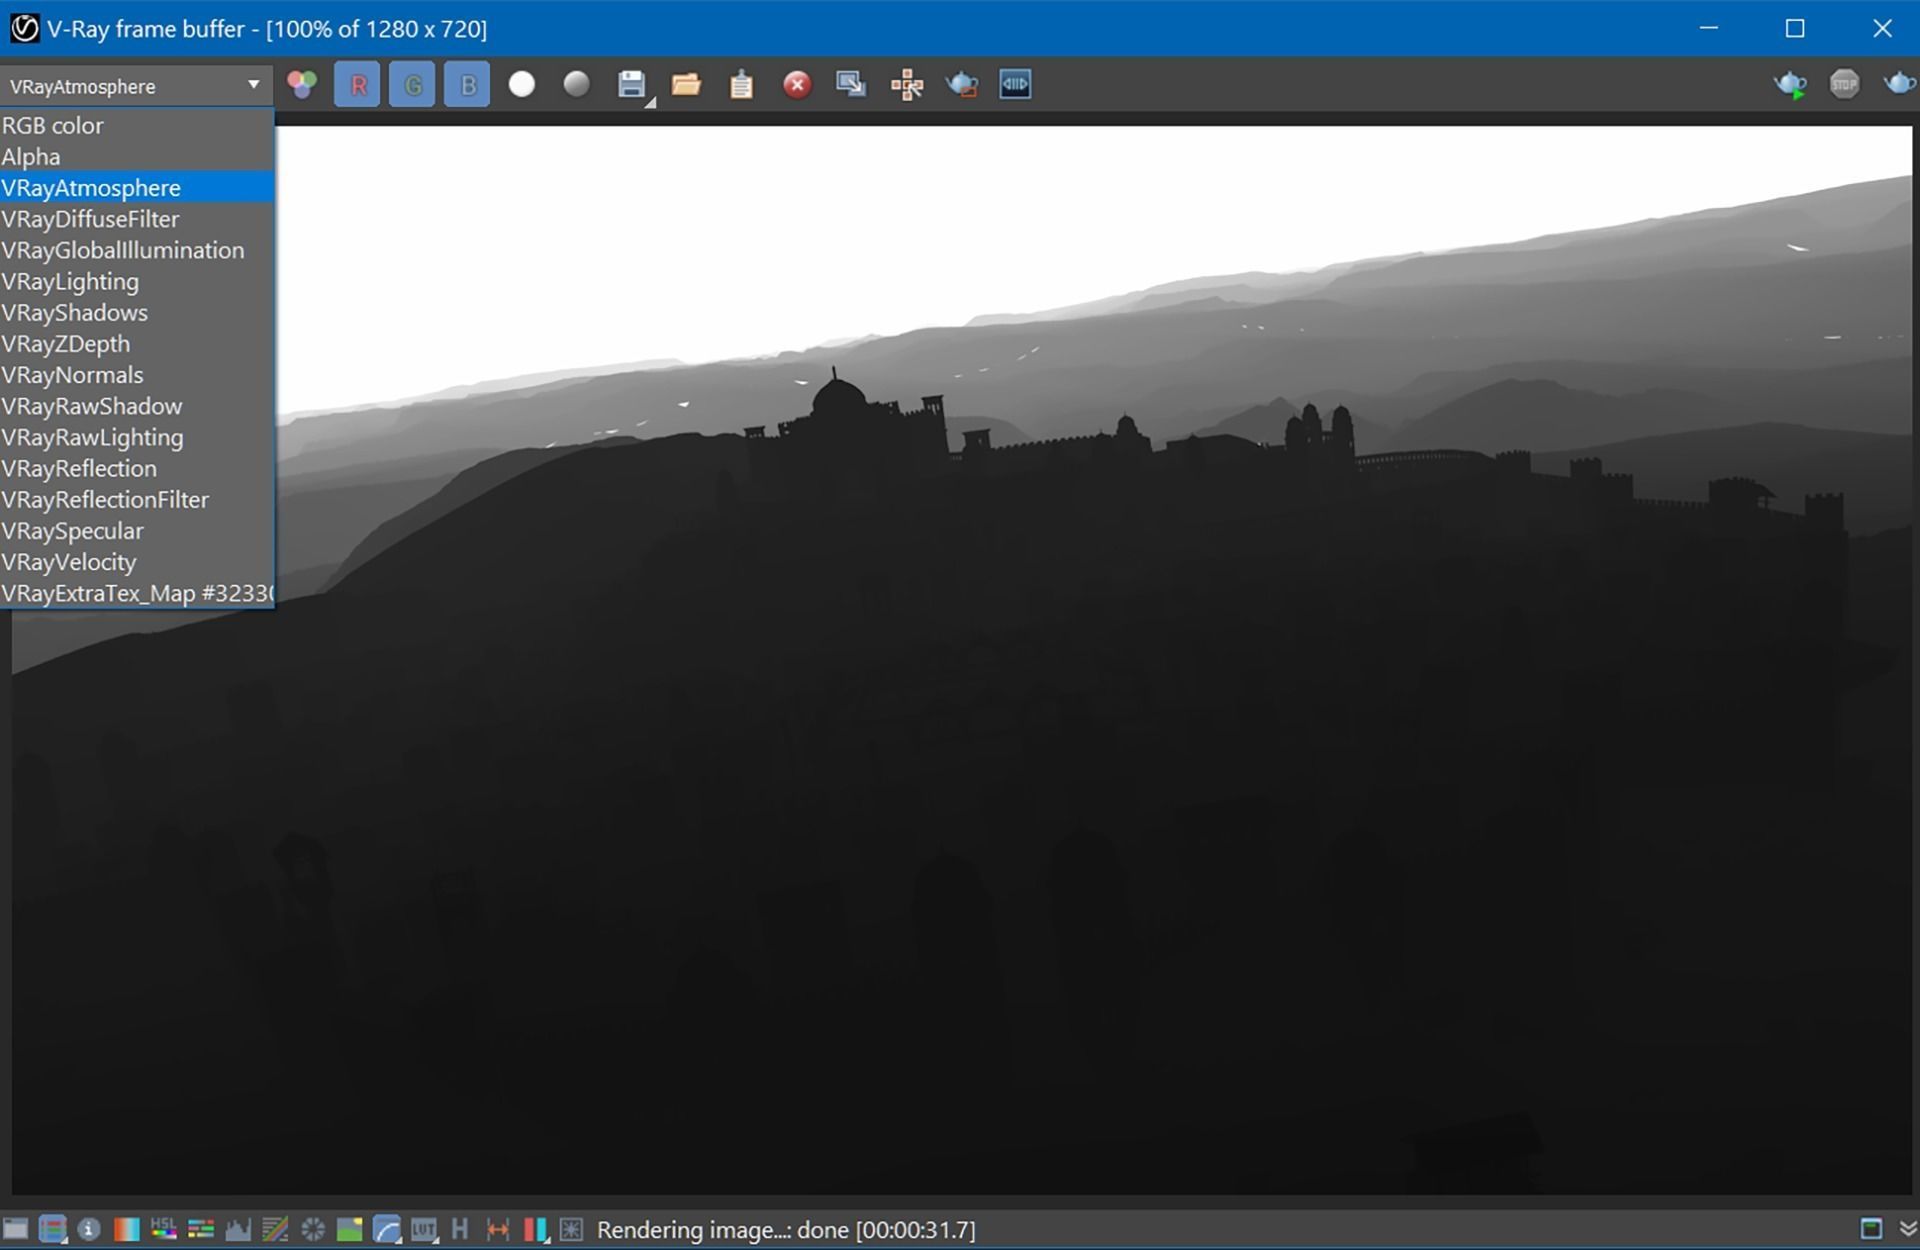Choose the Alpha channel entry
The width and height of the screenshot is (1920, 1250).
31,157
